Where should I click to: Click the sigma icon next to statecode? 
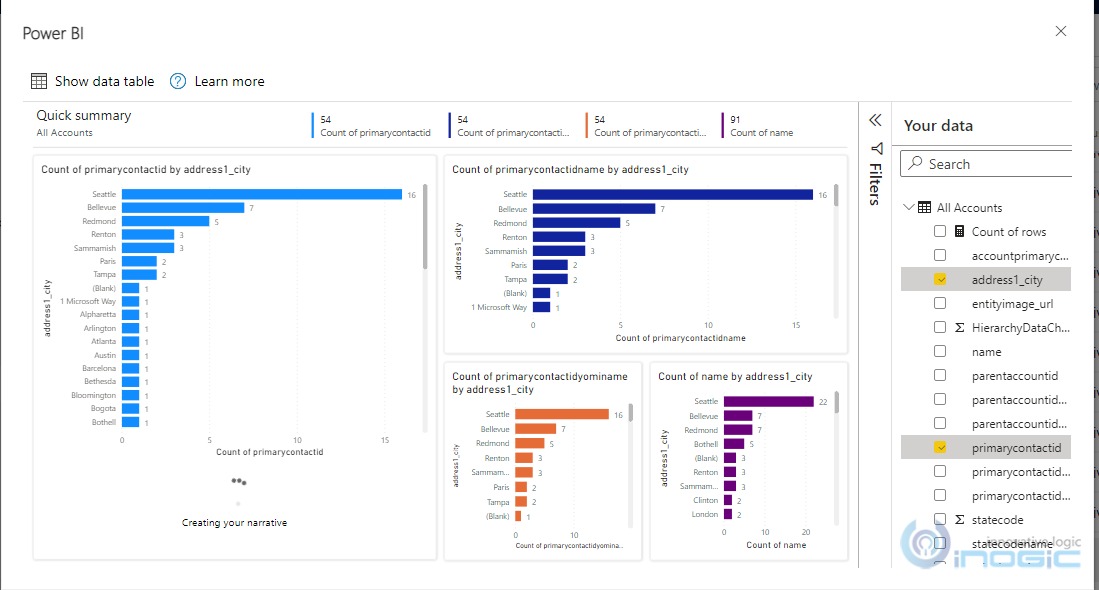959,520
